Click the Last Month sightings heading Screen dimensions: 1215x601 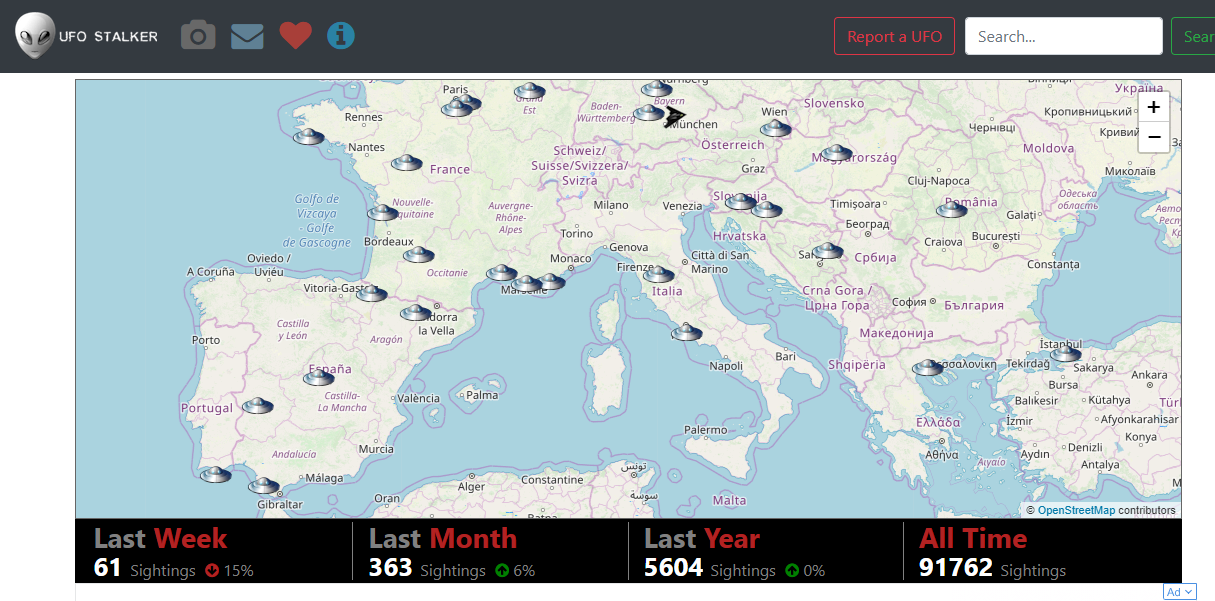coord(443,538)
